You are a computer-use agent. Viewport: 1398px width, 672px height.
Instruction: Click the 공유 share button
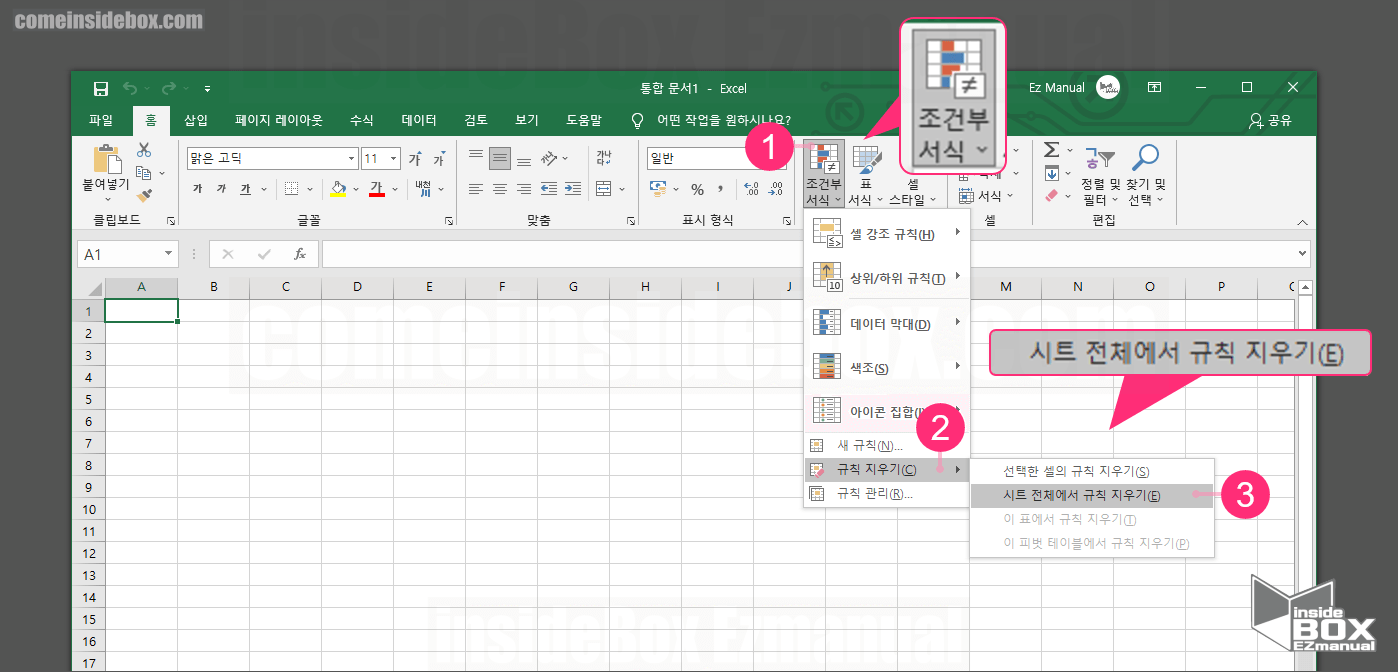(1270, 119)
